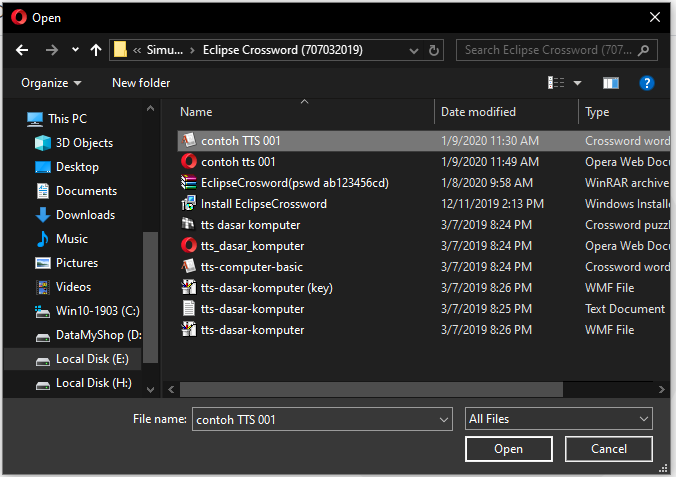Screen dimensions: 676x477
Task: Click the search magnifier icon
Action: pos(644,50)
